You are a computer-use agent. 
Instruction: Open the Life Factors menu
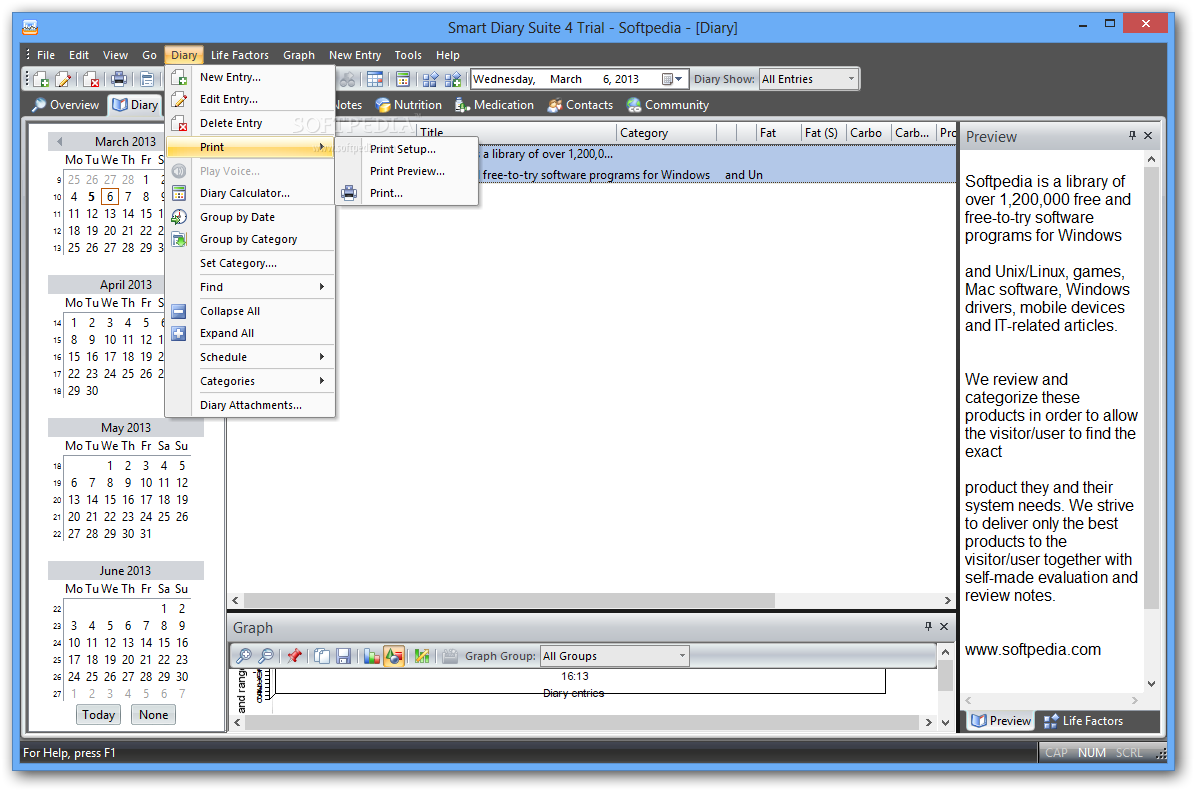click(x=239, y=55)
